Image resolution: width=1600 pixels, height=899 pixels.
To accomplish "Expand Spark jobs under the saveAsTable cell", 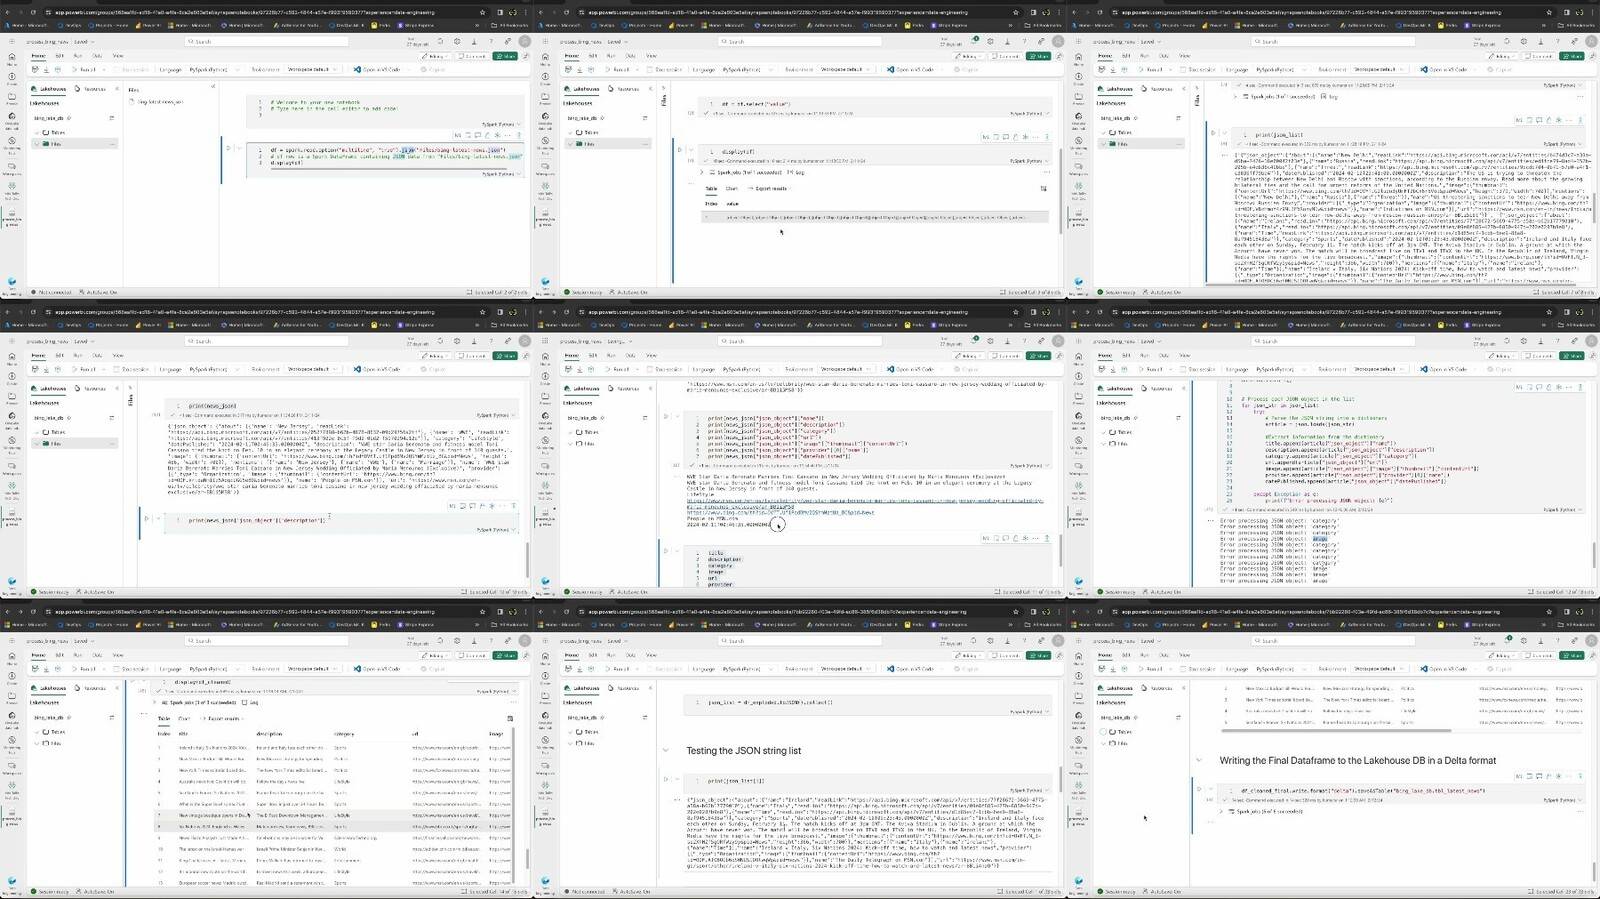I will click(x=1223, y=811).
